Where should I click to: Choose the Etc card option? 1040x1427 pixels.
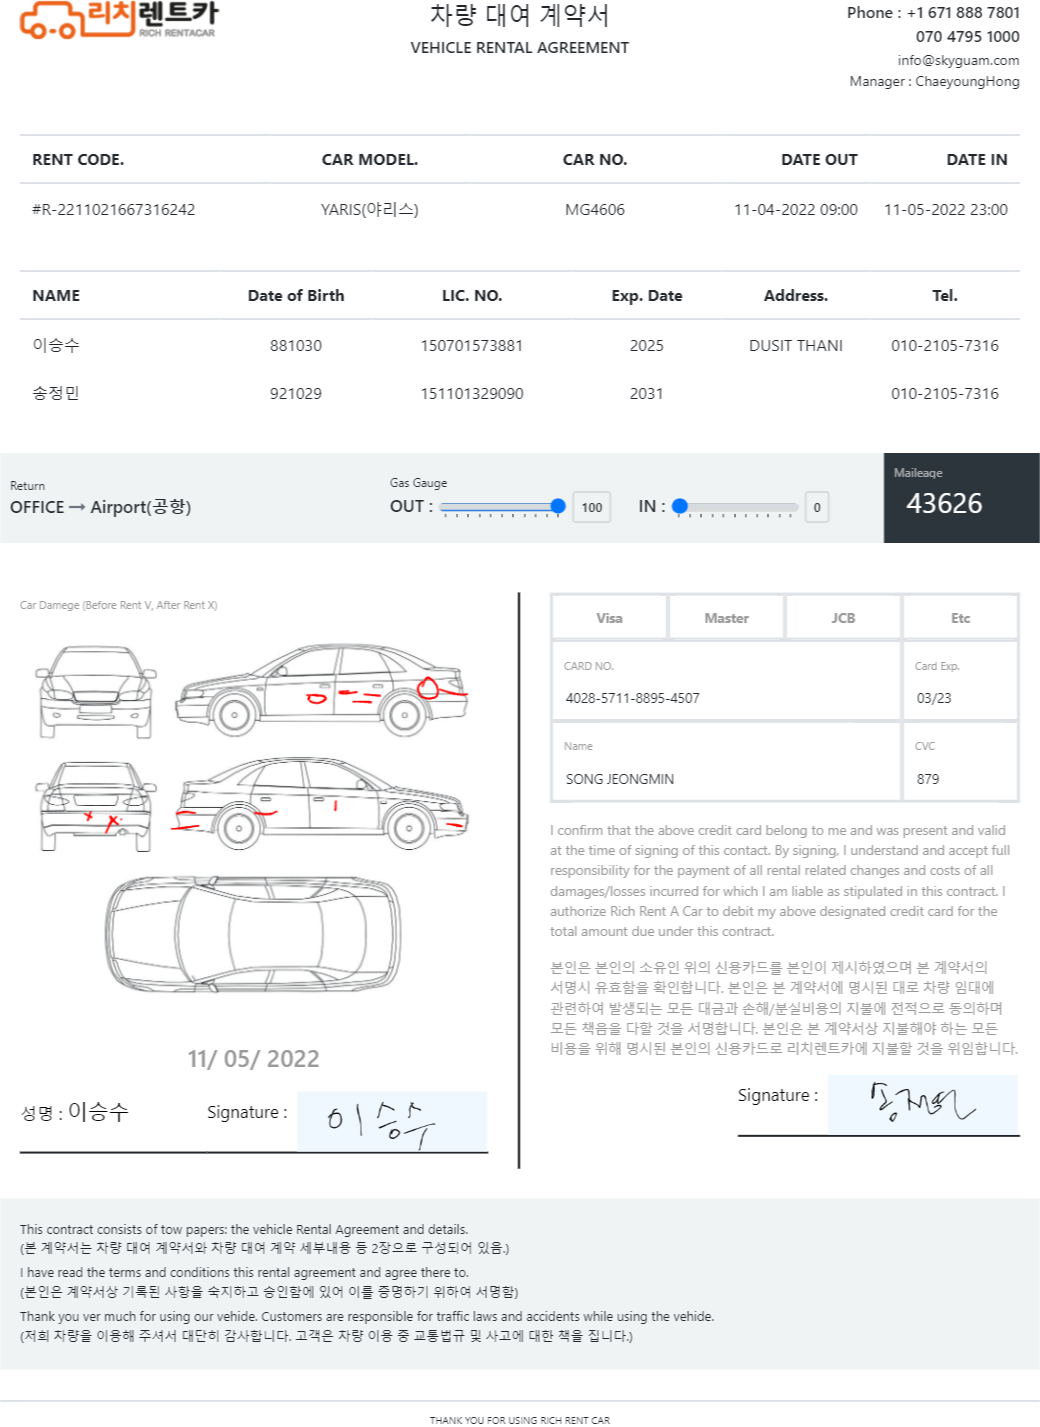point(960,618)
